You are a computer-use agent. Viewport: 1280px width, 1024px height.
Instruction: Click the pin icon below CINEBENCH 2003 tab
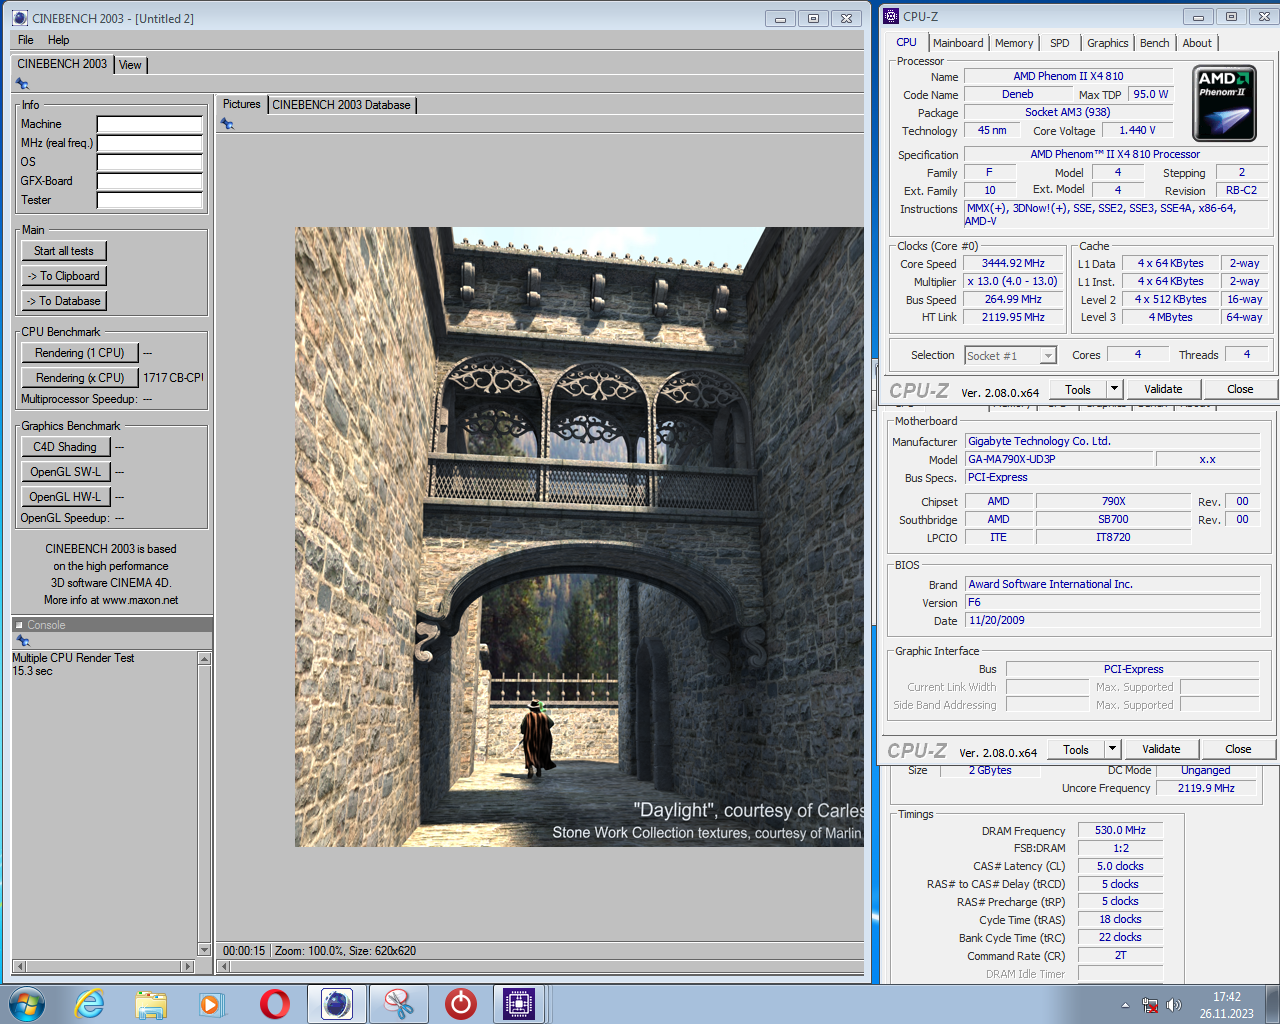[x=22, y=84]
